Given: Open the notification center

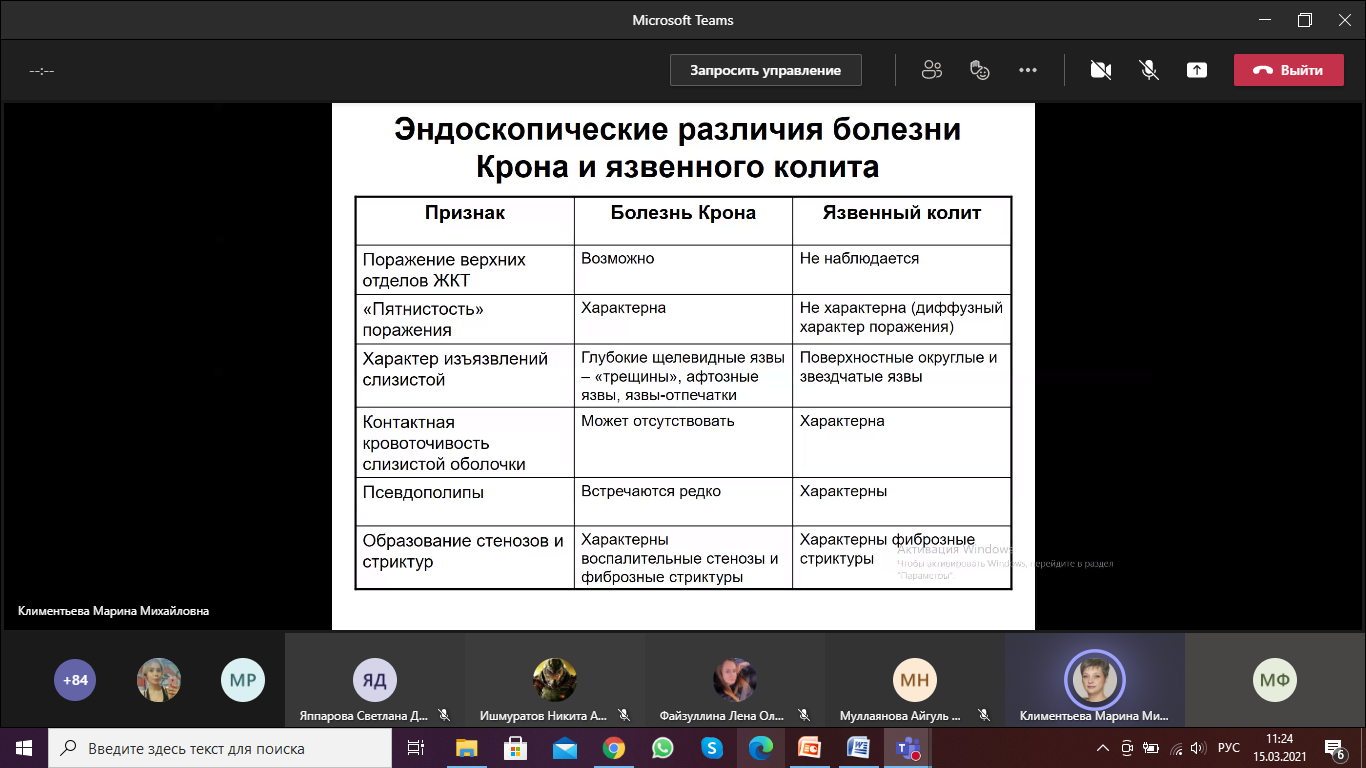Looking at the screenshot, I should point(1335,748).
